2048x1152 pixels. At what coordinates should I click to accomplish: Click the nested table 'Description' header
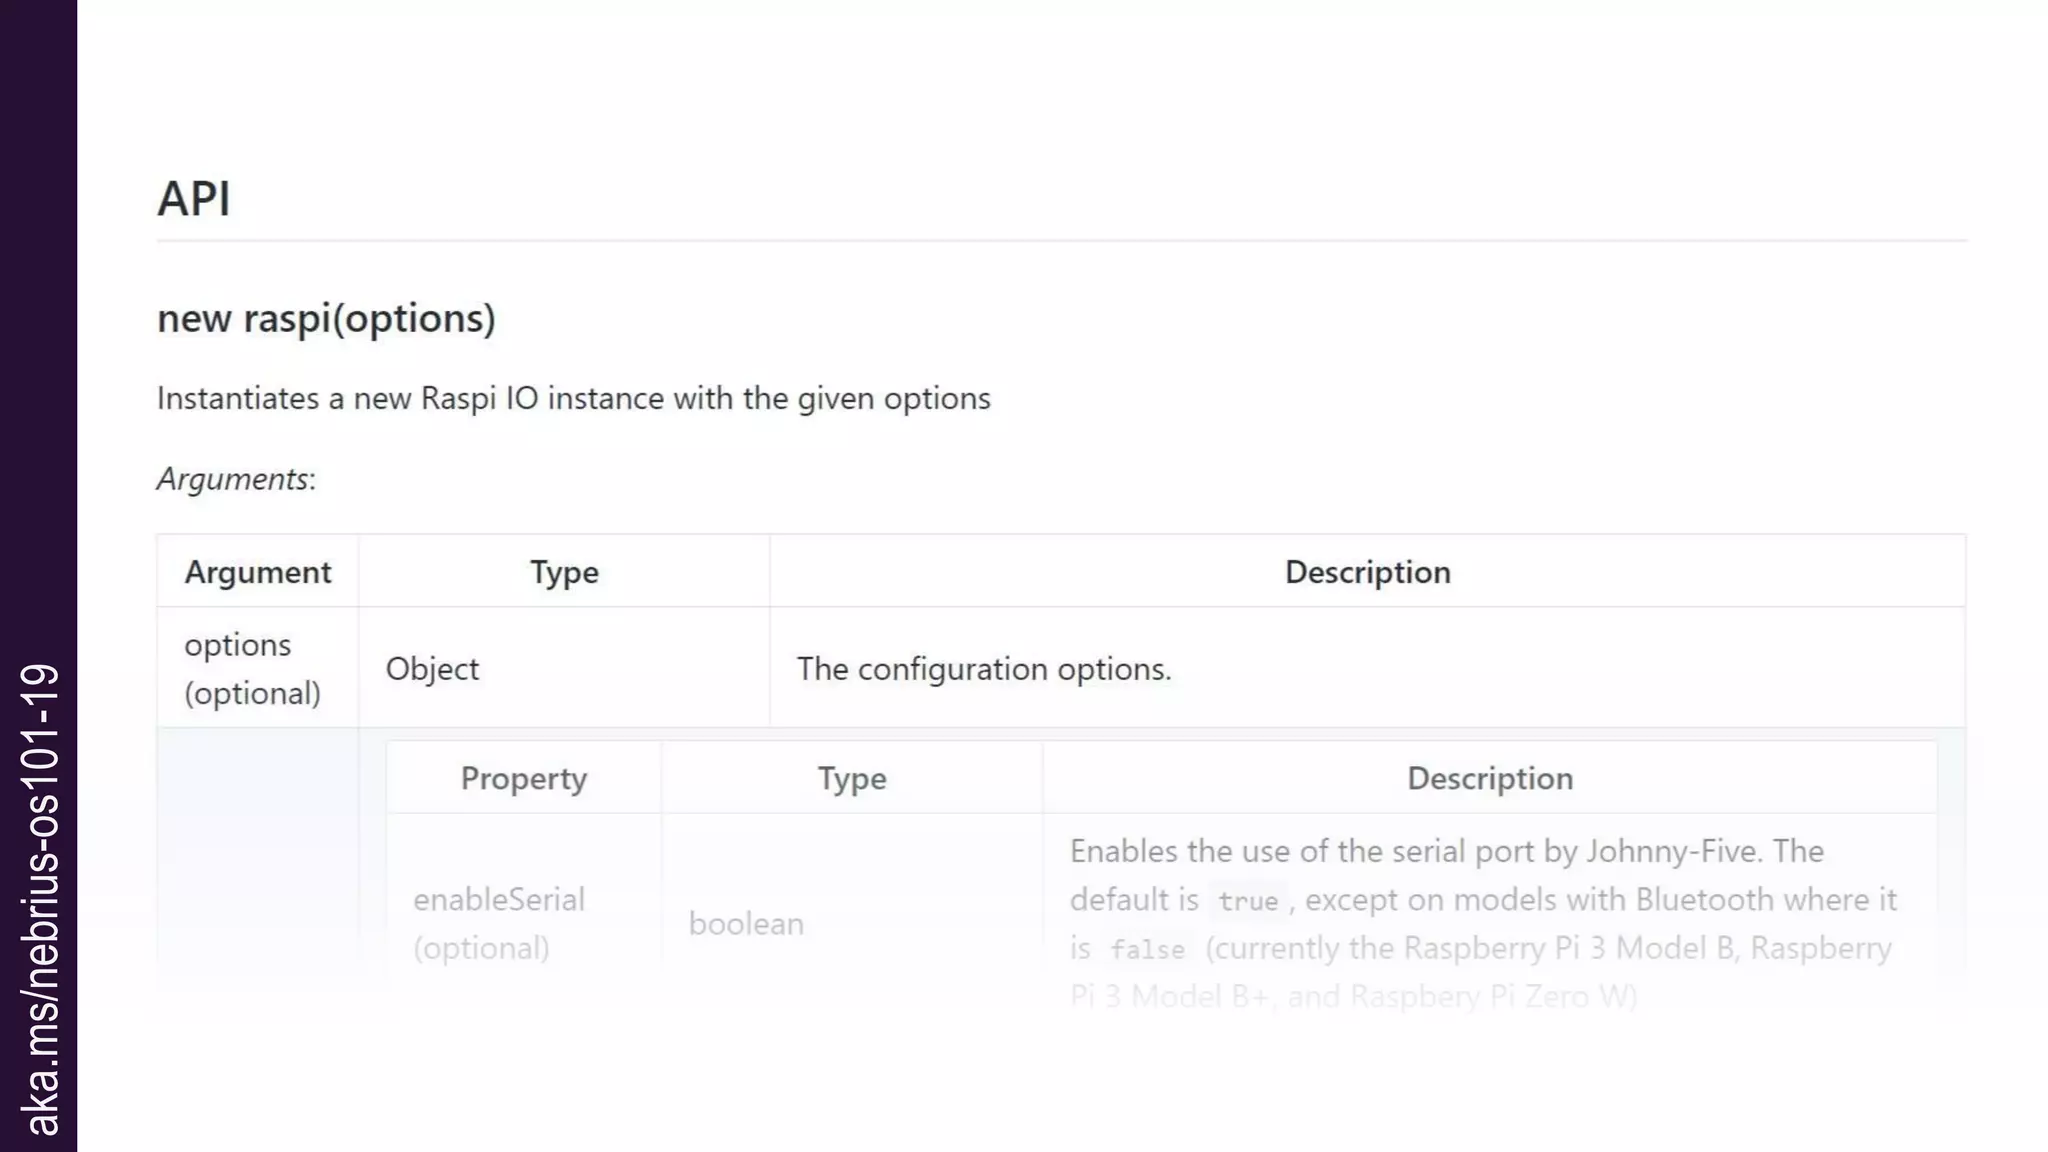pos(1489,778)
